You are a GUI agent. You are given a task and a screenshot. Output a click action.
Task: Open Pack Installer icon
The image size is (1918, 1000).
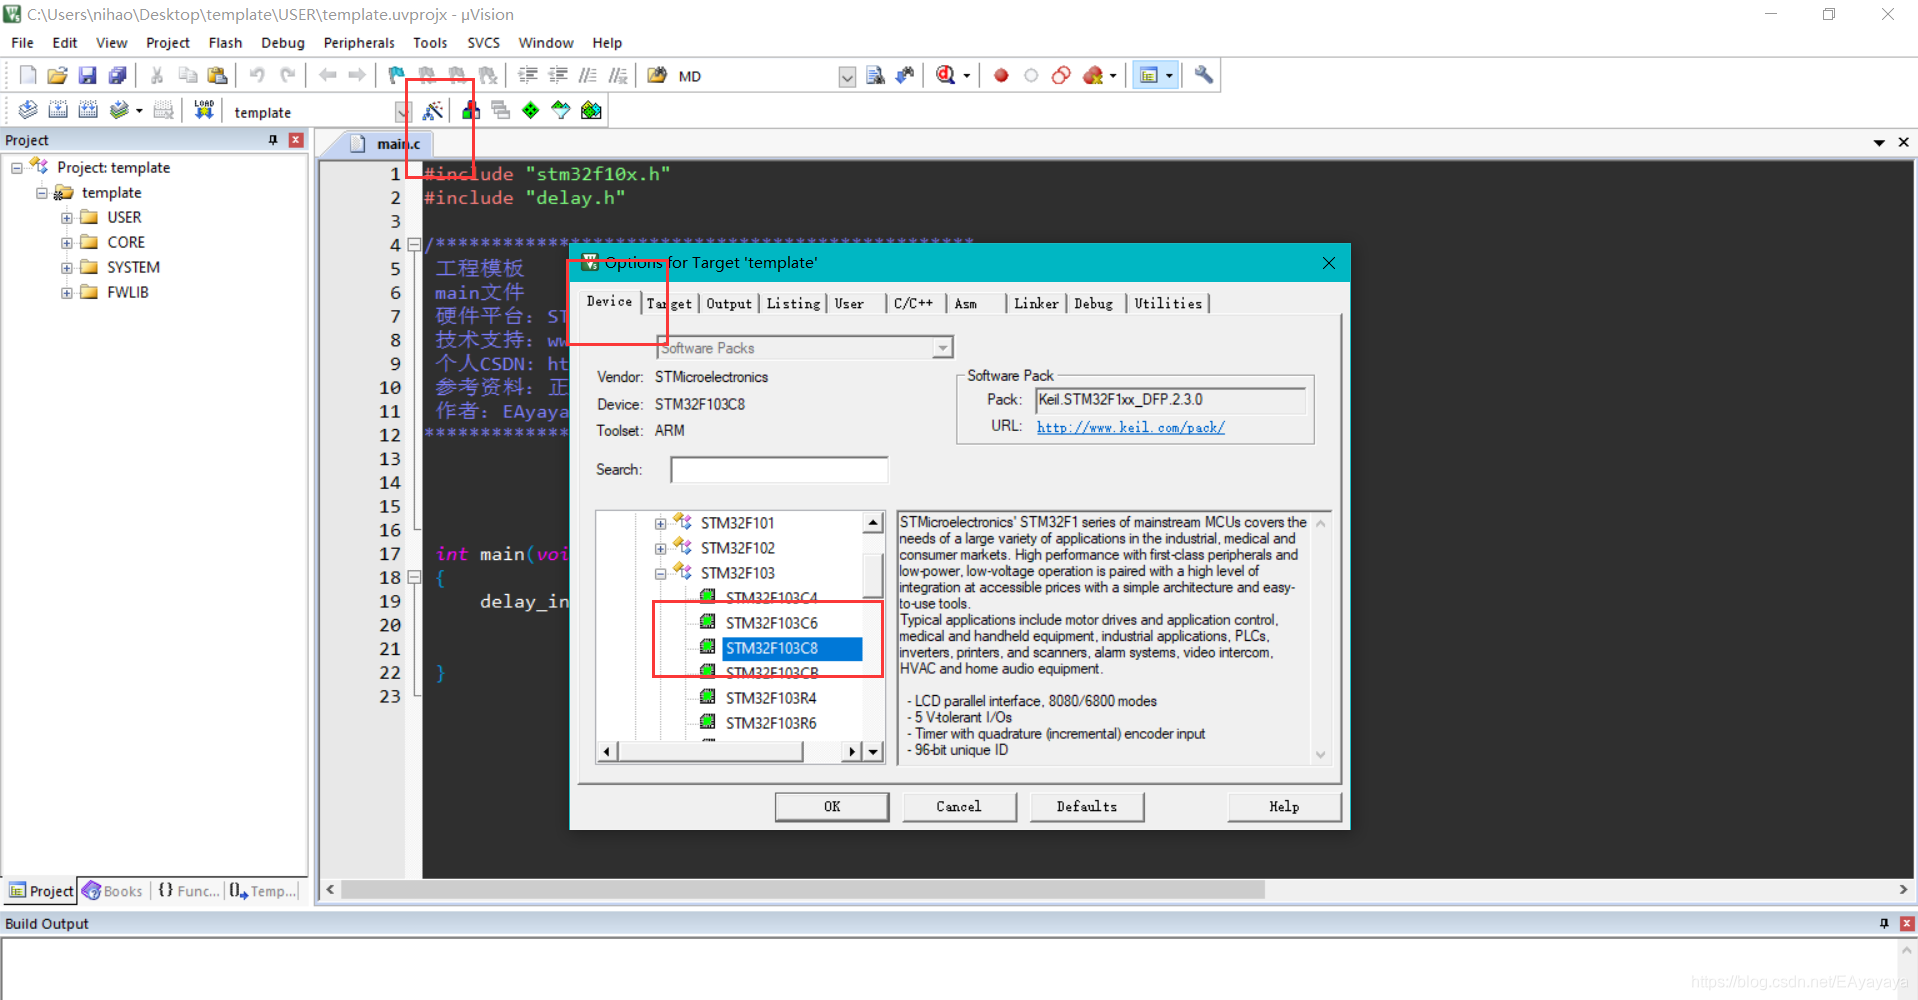pyautogui.click(x=592, y=111)
